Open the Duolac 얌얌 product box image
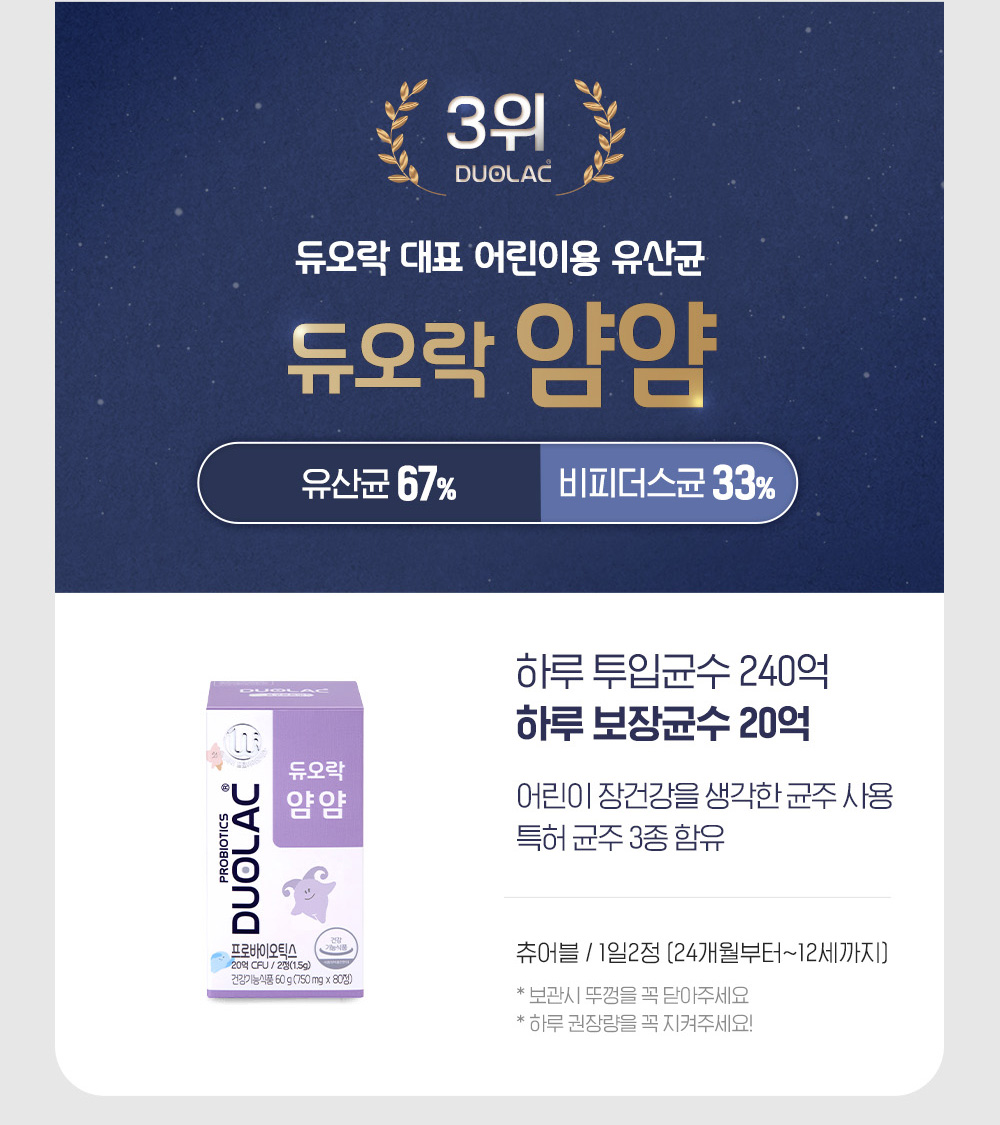 click(285, 839)
